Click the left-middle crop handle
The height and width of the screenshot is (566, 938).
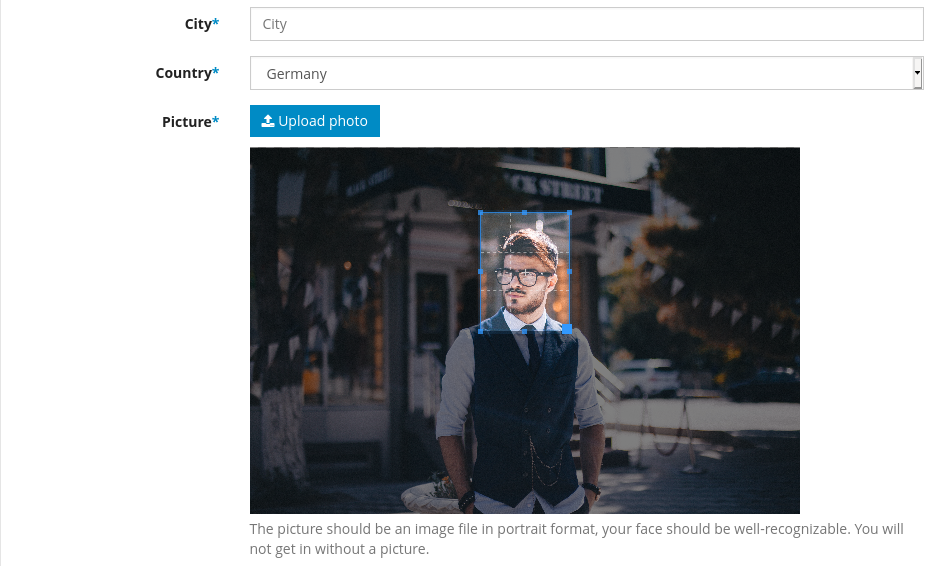(480, 271)
